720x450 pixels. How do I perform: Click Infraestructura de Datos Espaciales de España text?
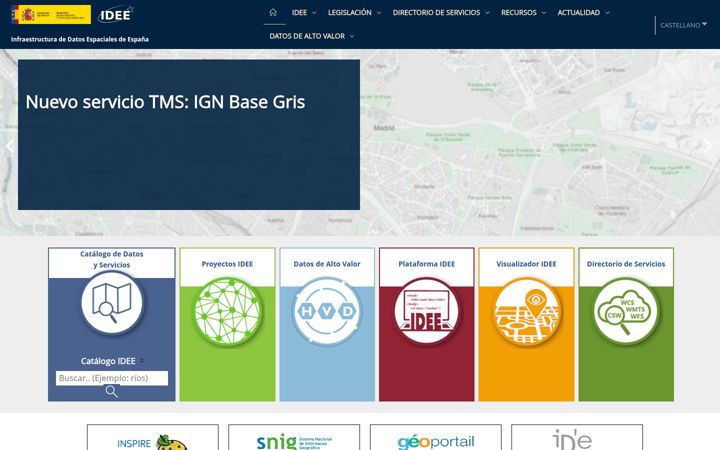(x=79, y=39)
